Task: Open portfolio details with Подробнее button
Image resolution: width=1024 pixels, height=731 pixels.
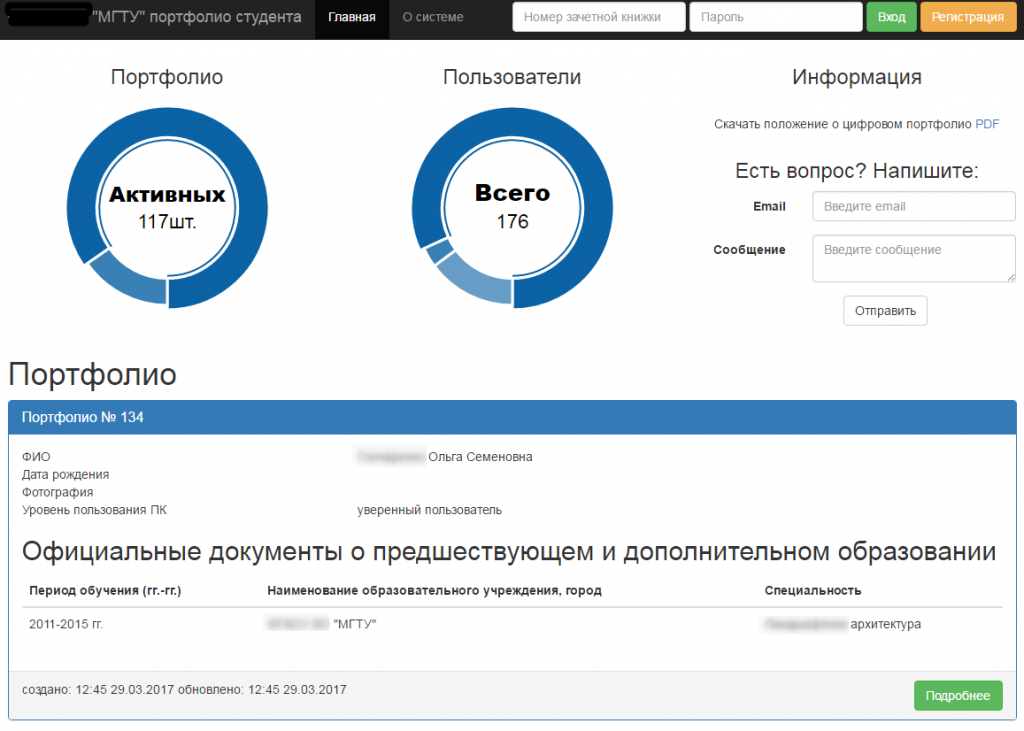Action: (957, 696)
